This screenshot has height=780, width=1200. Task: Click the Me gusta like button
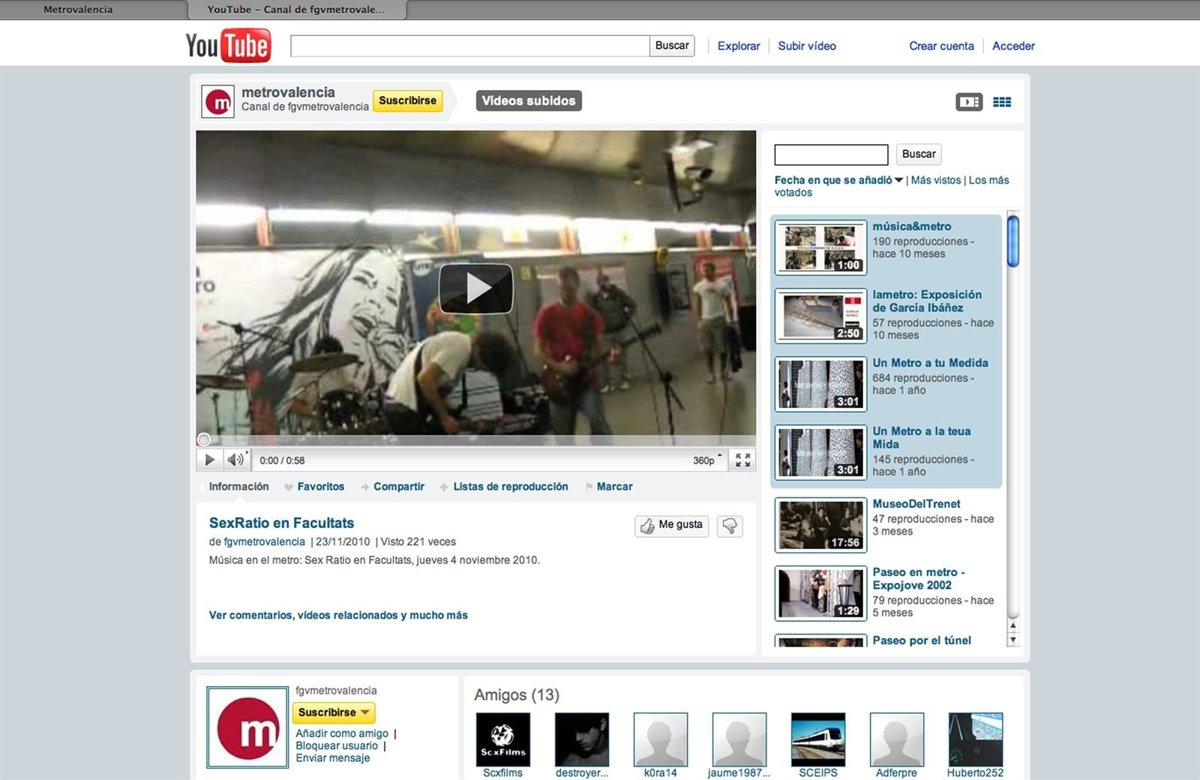point(671,525)
